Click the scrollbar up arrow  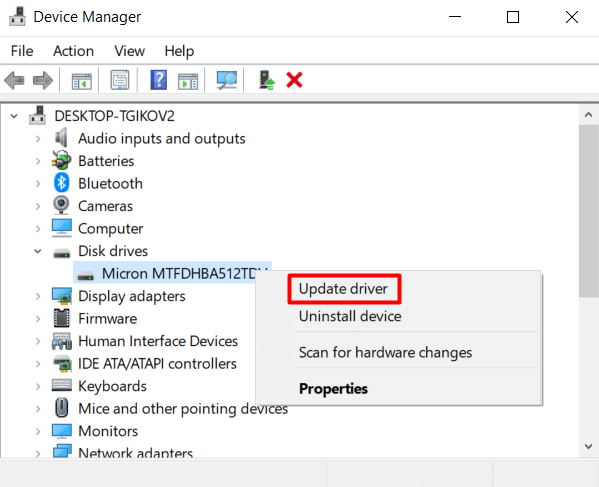(x=588, y=115)
